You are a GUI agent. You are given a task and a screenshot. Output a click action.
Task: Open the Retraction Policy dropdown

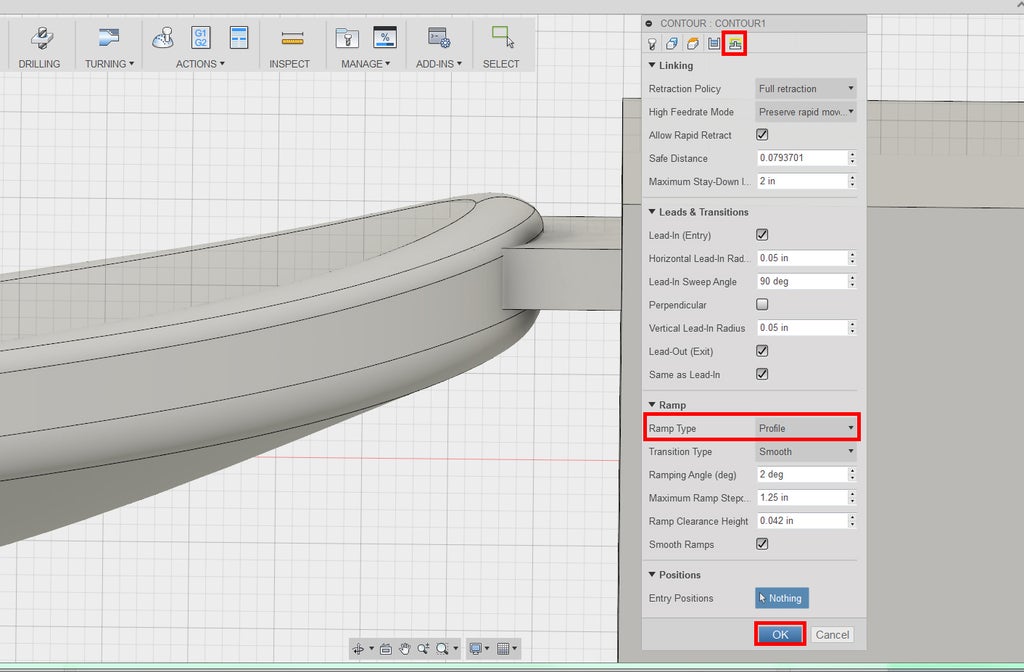tap(806, 89)
